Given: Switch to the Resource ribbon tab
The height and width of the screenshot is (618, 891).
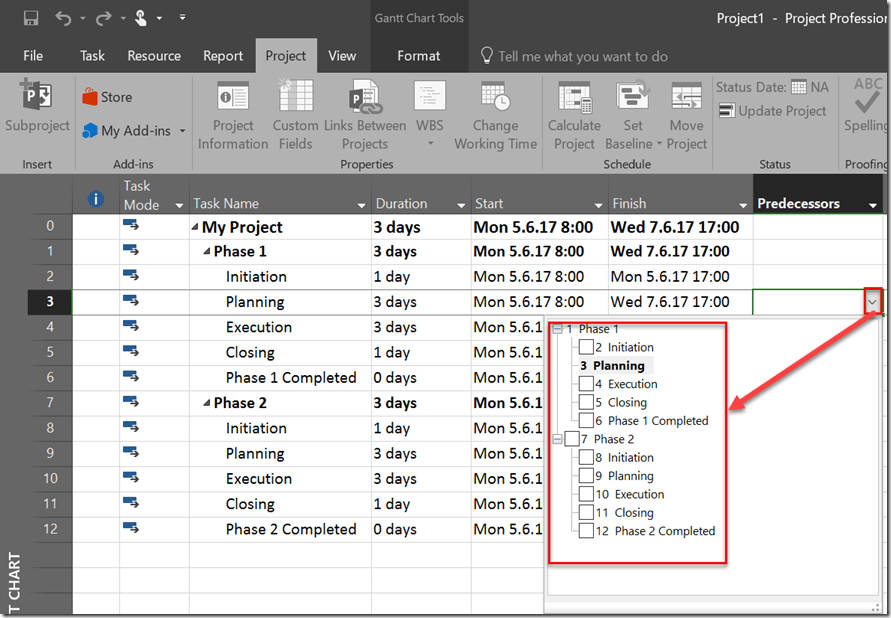Looking at the screenshot, I should [x=154, y=56].
